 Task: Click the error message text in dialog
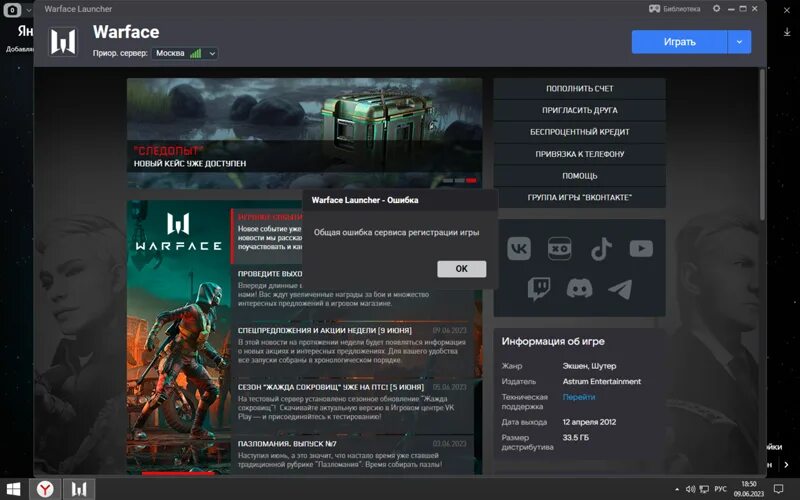coord(396,232)
